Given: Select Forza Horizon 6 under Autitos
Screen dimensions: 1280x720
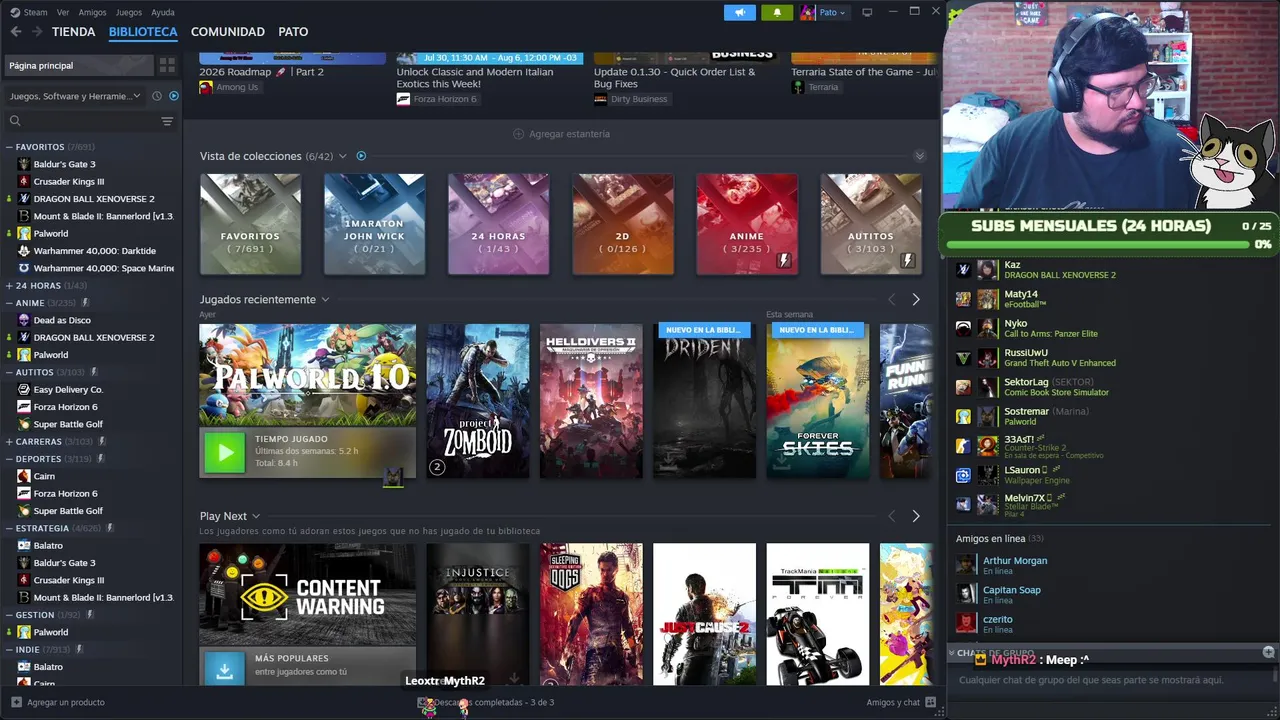Looking at the screenshot, I should [x=65, y=407].
